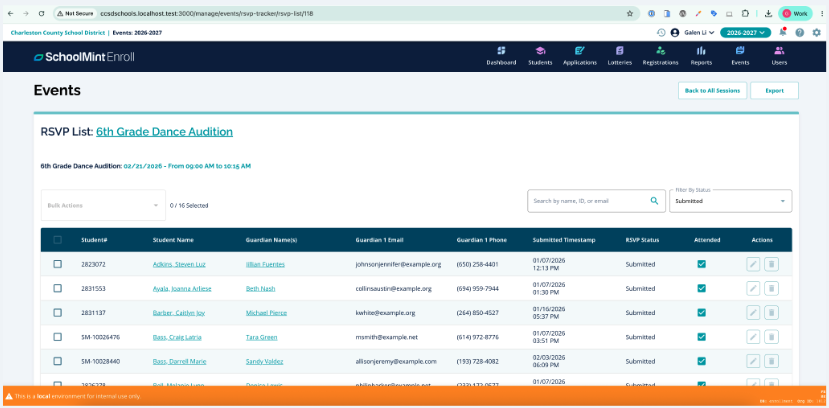Open Registrations from the navigation bar
829x408 pixels.
pos(660,56)
